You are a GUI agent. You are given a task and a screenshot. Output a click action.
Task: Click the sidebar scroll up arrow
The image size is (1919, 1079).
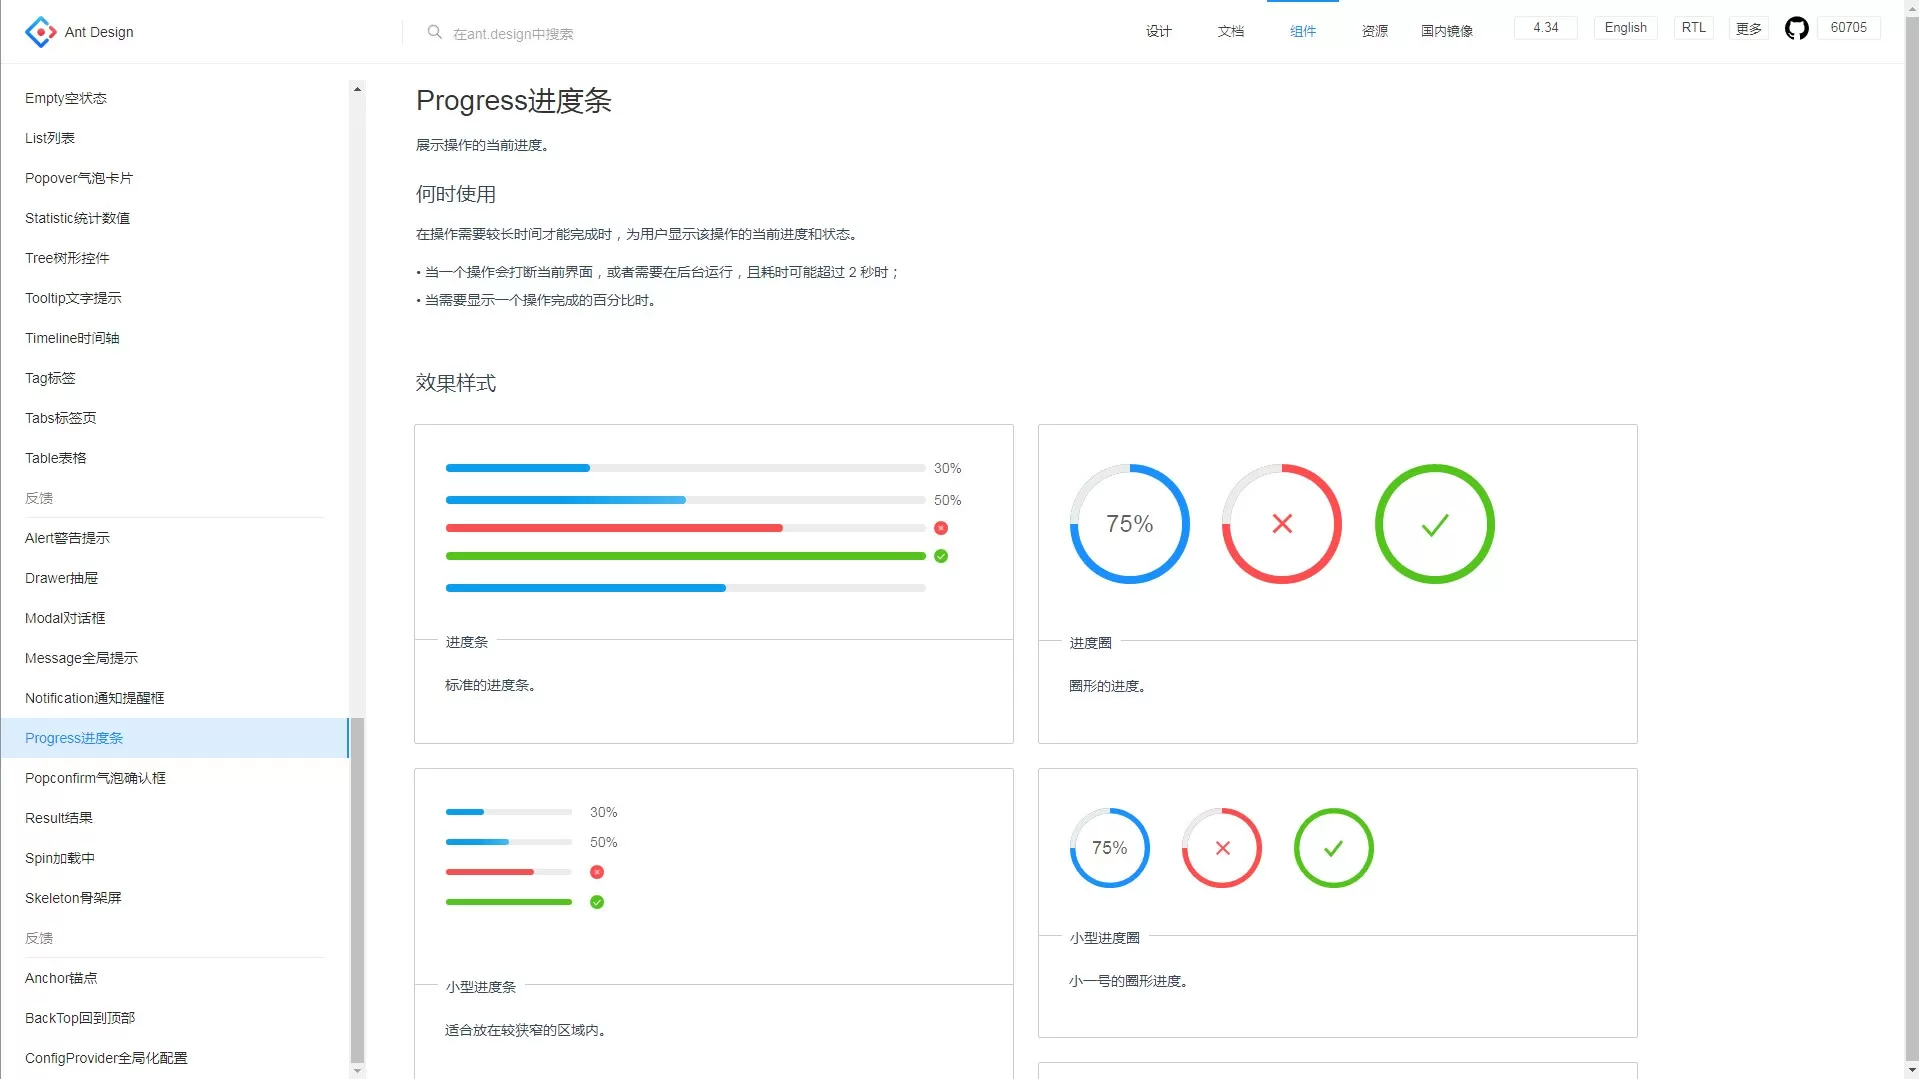click(357, 89)
